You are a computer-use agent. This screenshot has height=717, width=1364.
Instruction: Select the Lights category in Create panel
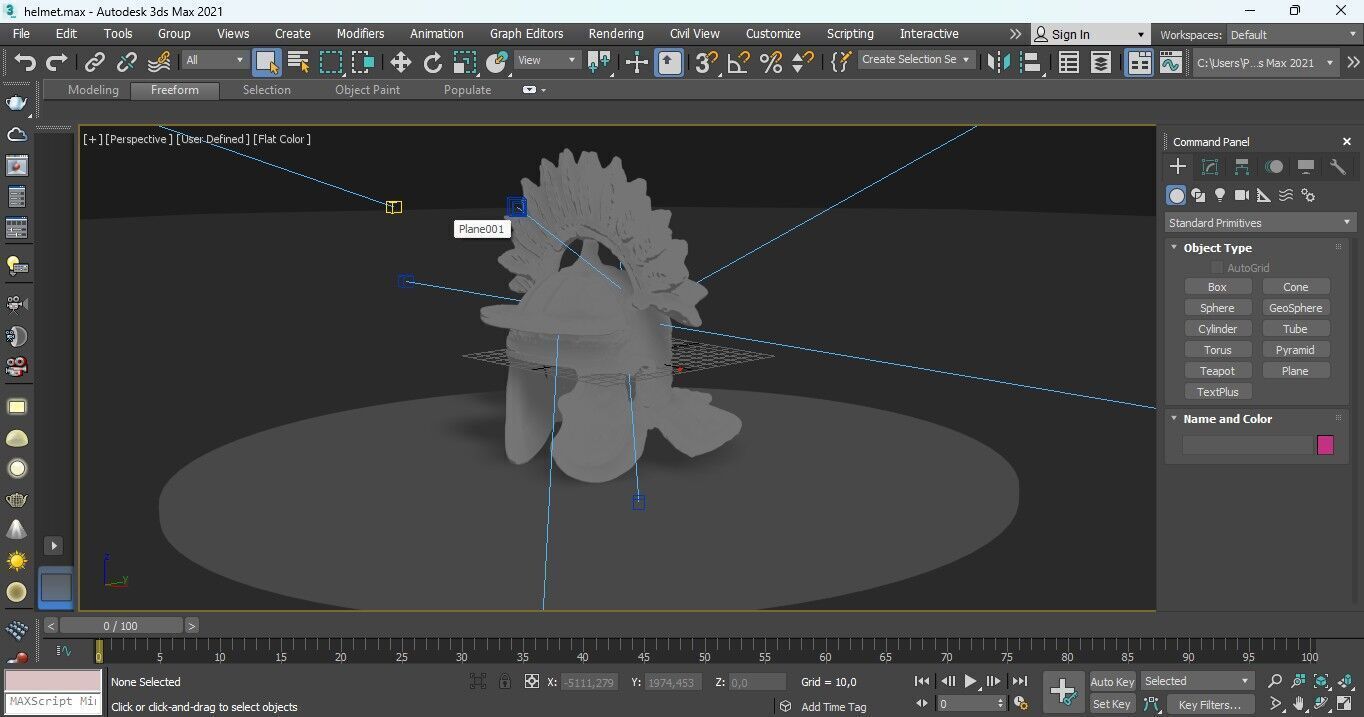(1220, 195)
